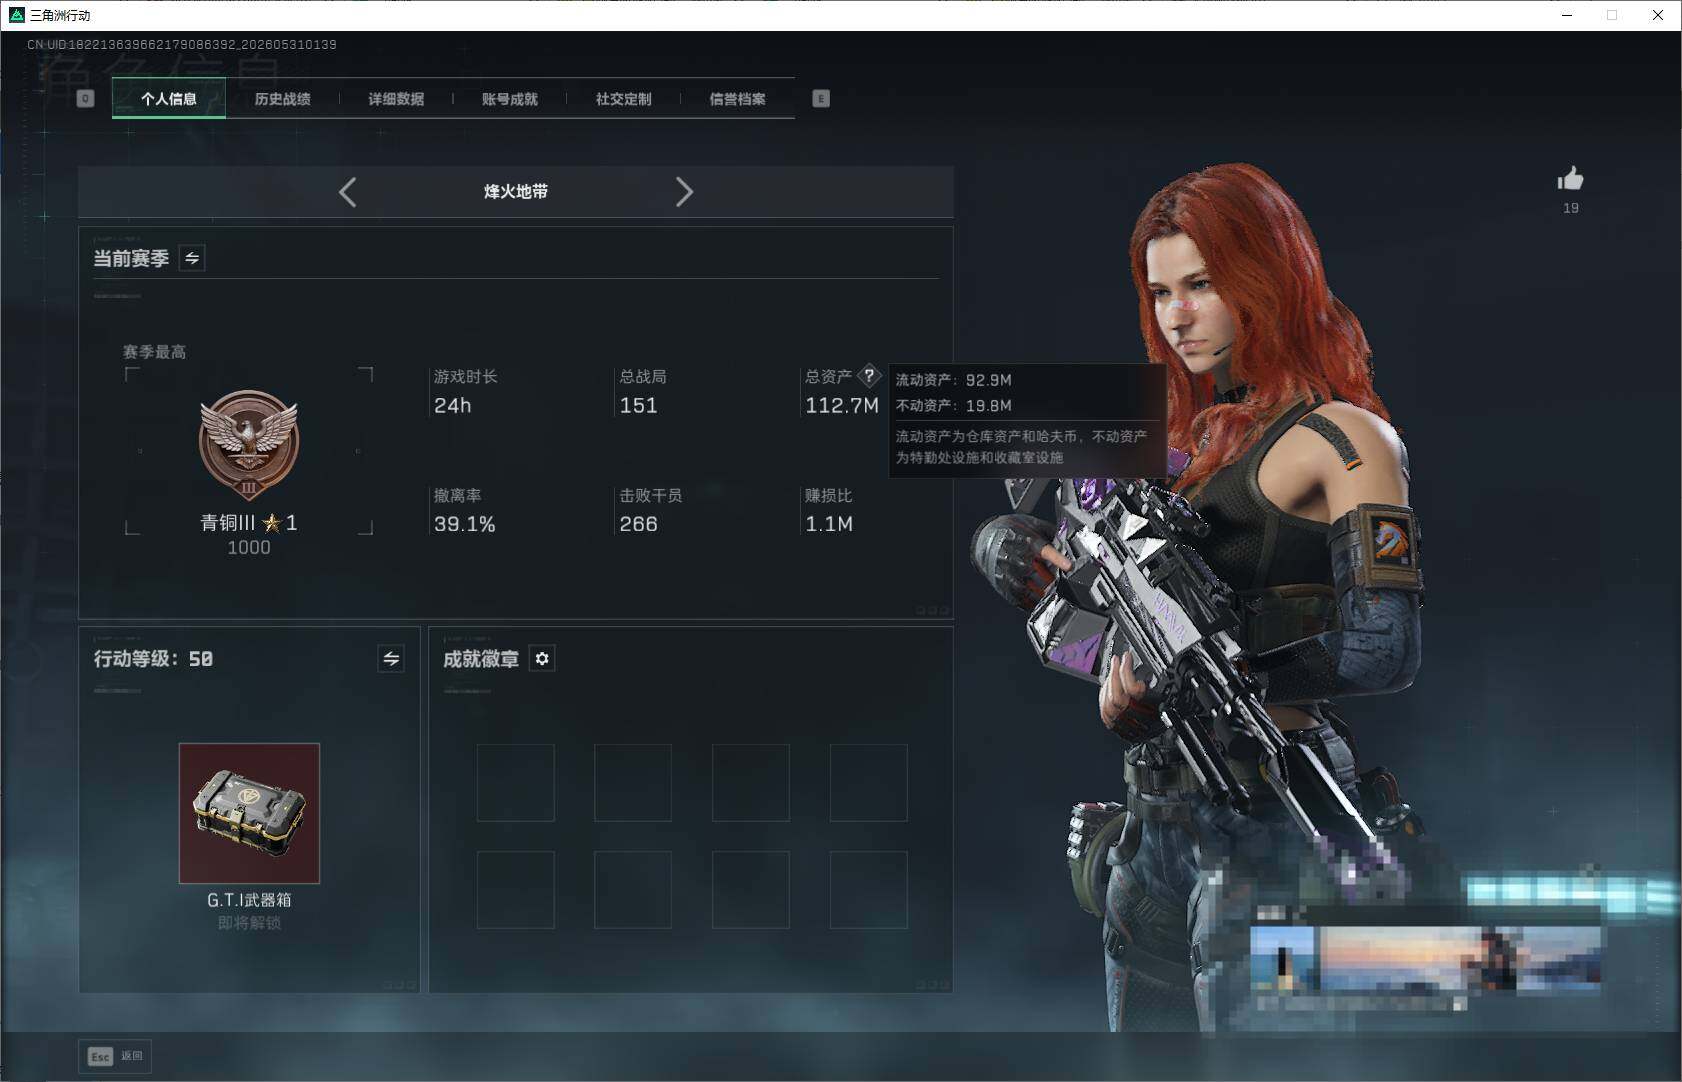Viewport: 1682px width, 1082px height.
Task: Click the 击败干员 266 stat
Action: click(x=651, y=510)
